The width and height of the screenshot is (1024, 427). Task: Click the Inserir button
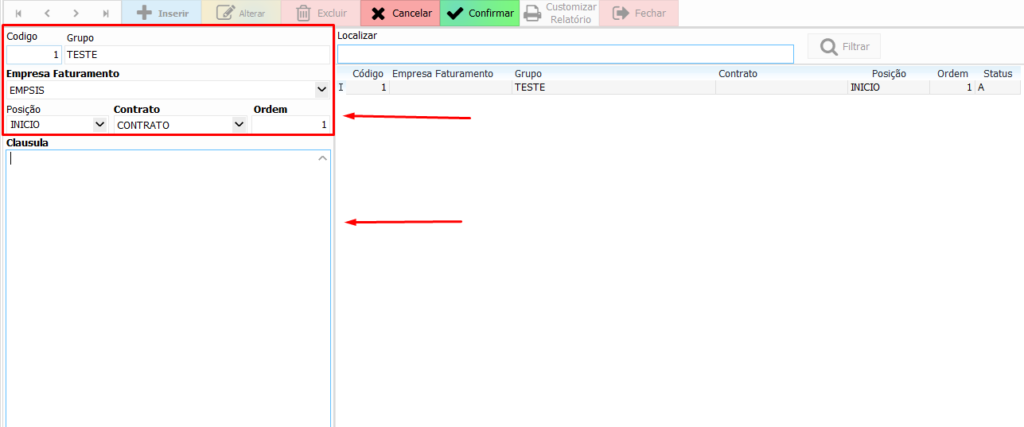[161, 13]
